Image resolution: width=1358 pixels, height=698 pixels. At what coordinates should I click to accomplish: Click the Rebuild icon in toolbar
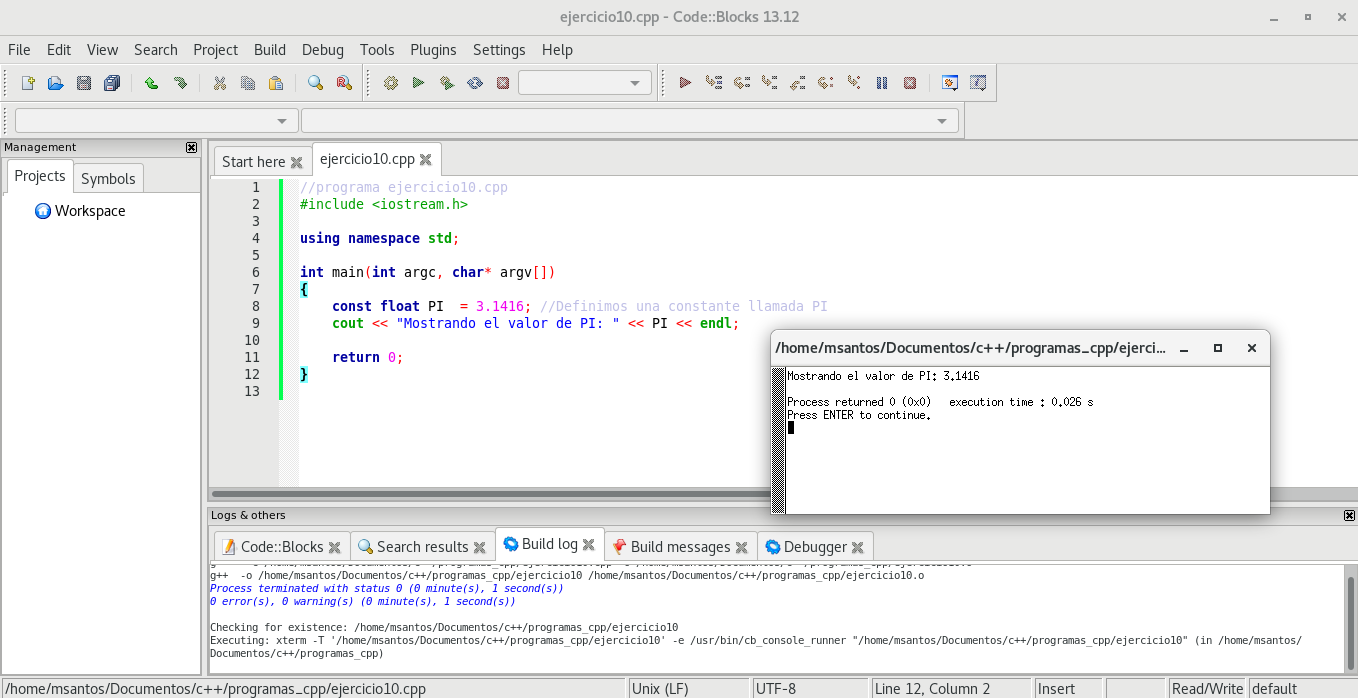[475, 83]
